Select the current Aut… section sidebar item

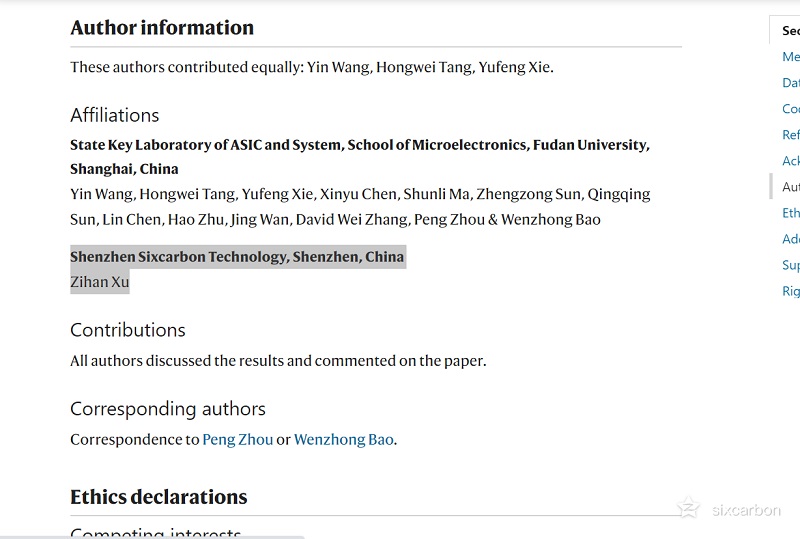[791, 187]
